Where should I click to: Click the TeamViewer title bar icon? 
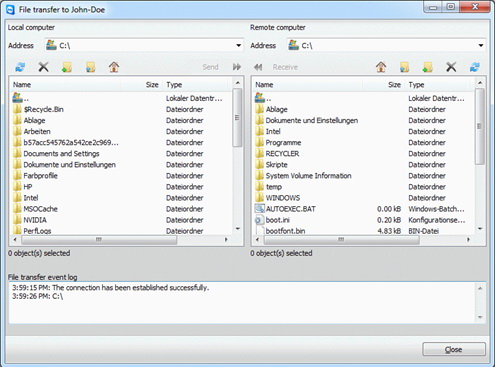click(10, 10)
